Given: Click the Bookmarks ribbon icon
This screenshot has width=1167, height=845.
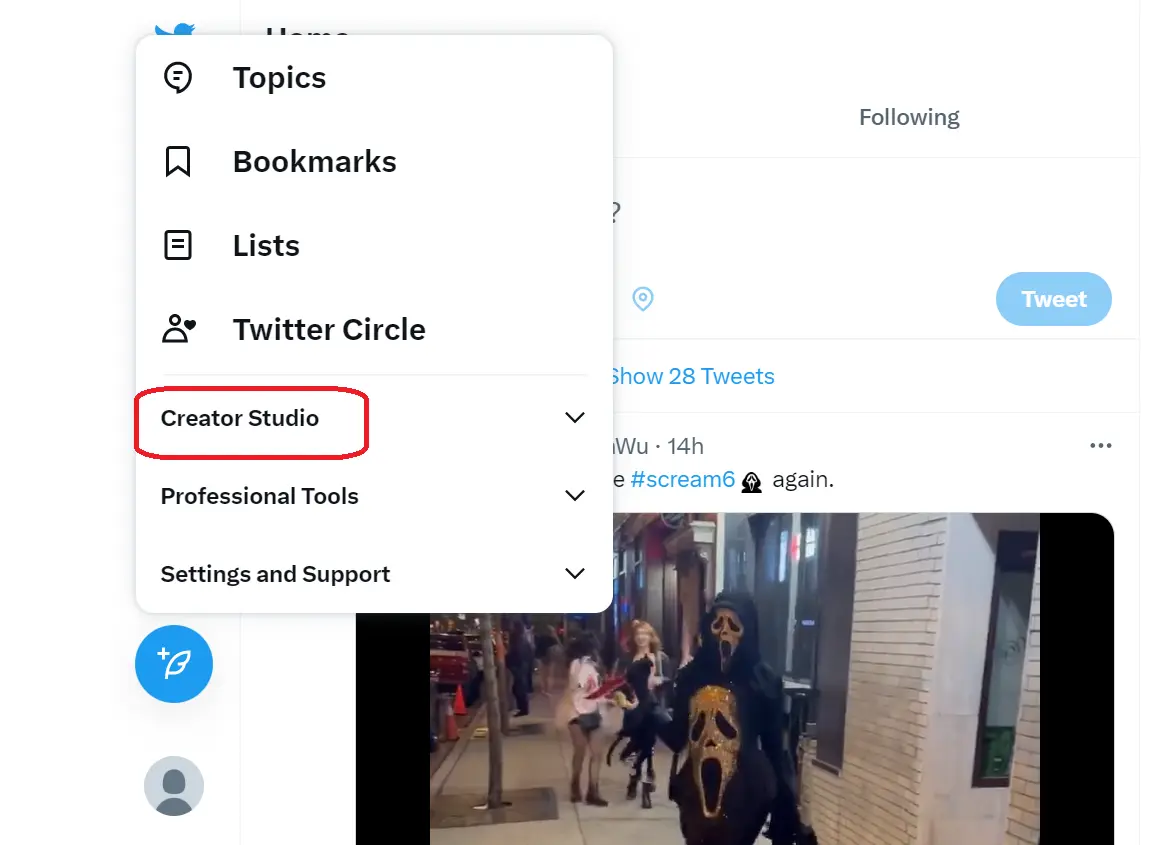Looking at the screenshot, I should [x=178, y=162].
